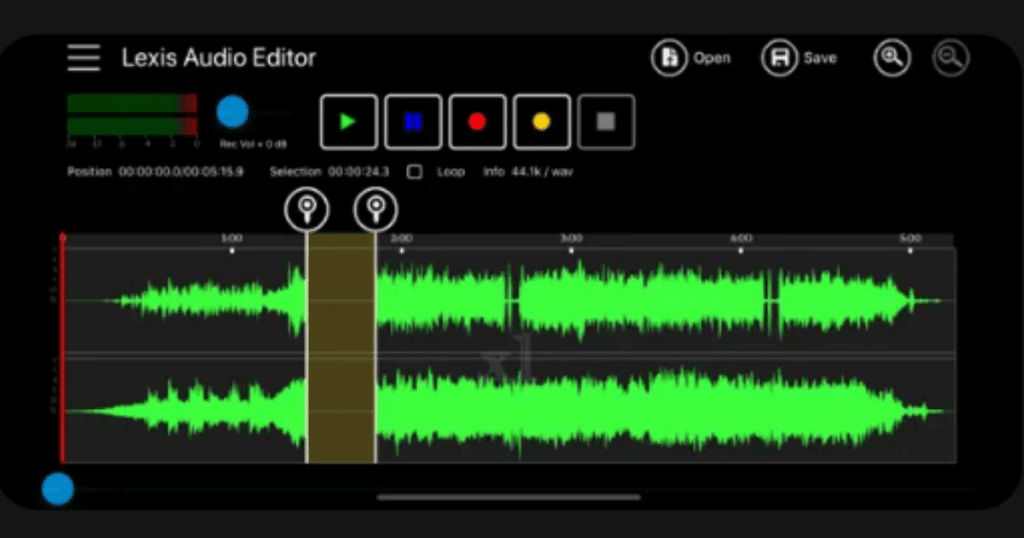1024x538 pixels.
Task: Click the 3:00 mark on timeline ruler
Action: (571, 240)
